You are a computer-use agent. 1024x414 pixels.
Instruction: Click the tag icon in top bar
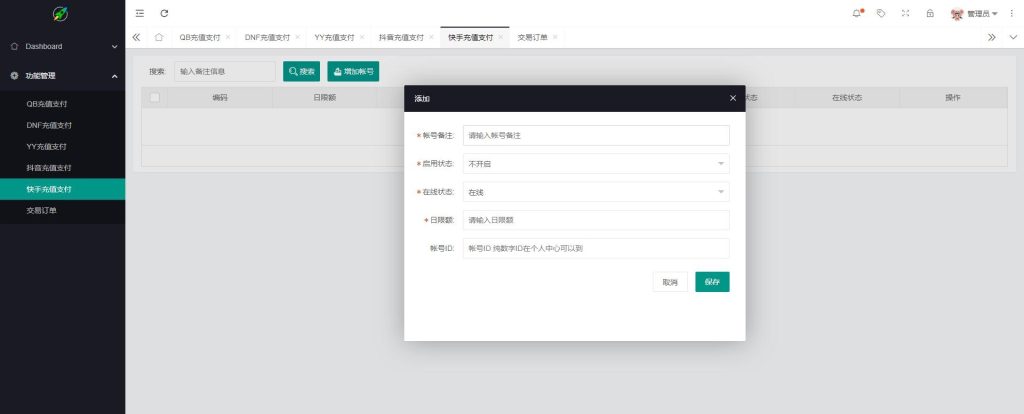881,13
